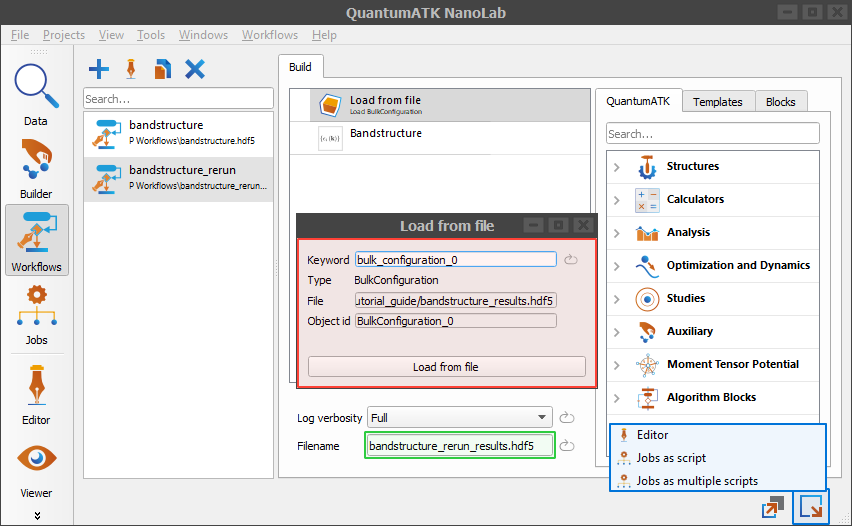Screen dimensions: 852x526
Task: Open the Workflows menu
Action: 270,35
